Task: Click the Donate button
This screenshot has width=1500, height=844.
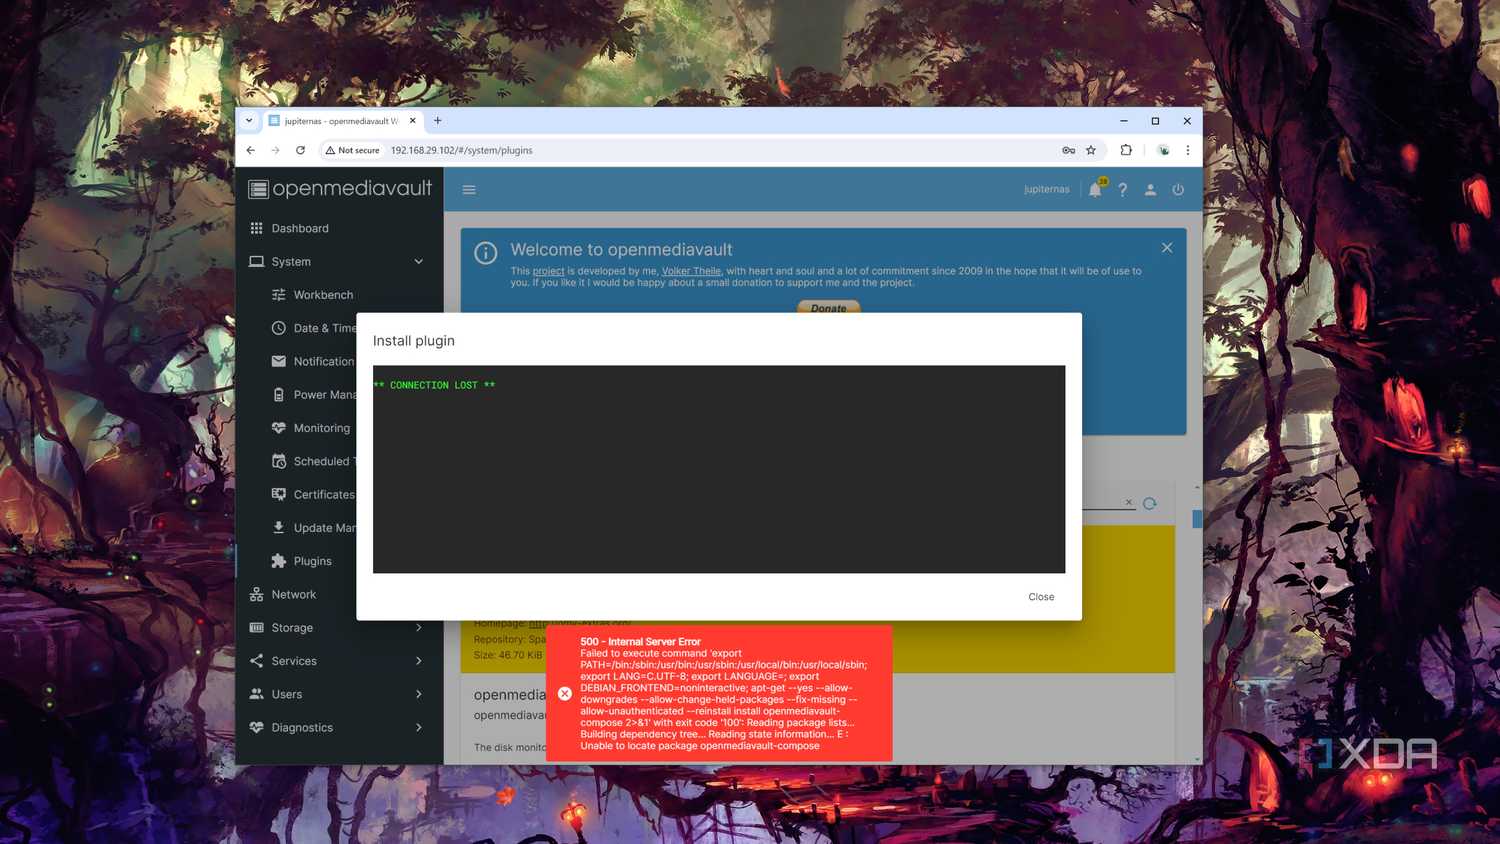Action: (828, 308)
